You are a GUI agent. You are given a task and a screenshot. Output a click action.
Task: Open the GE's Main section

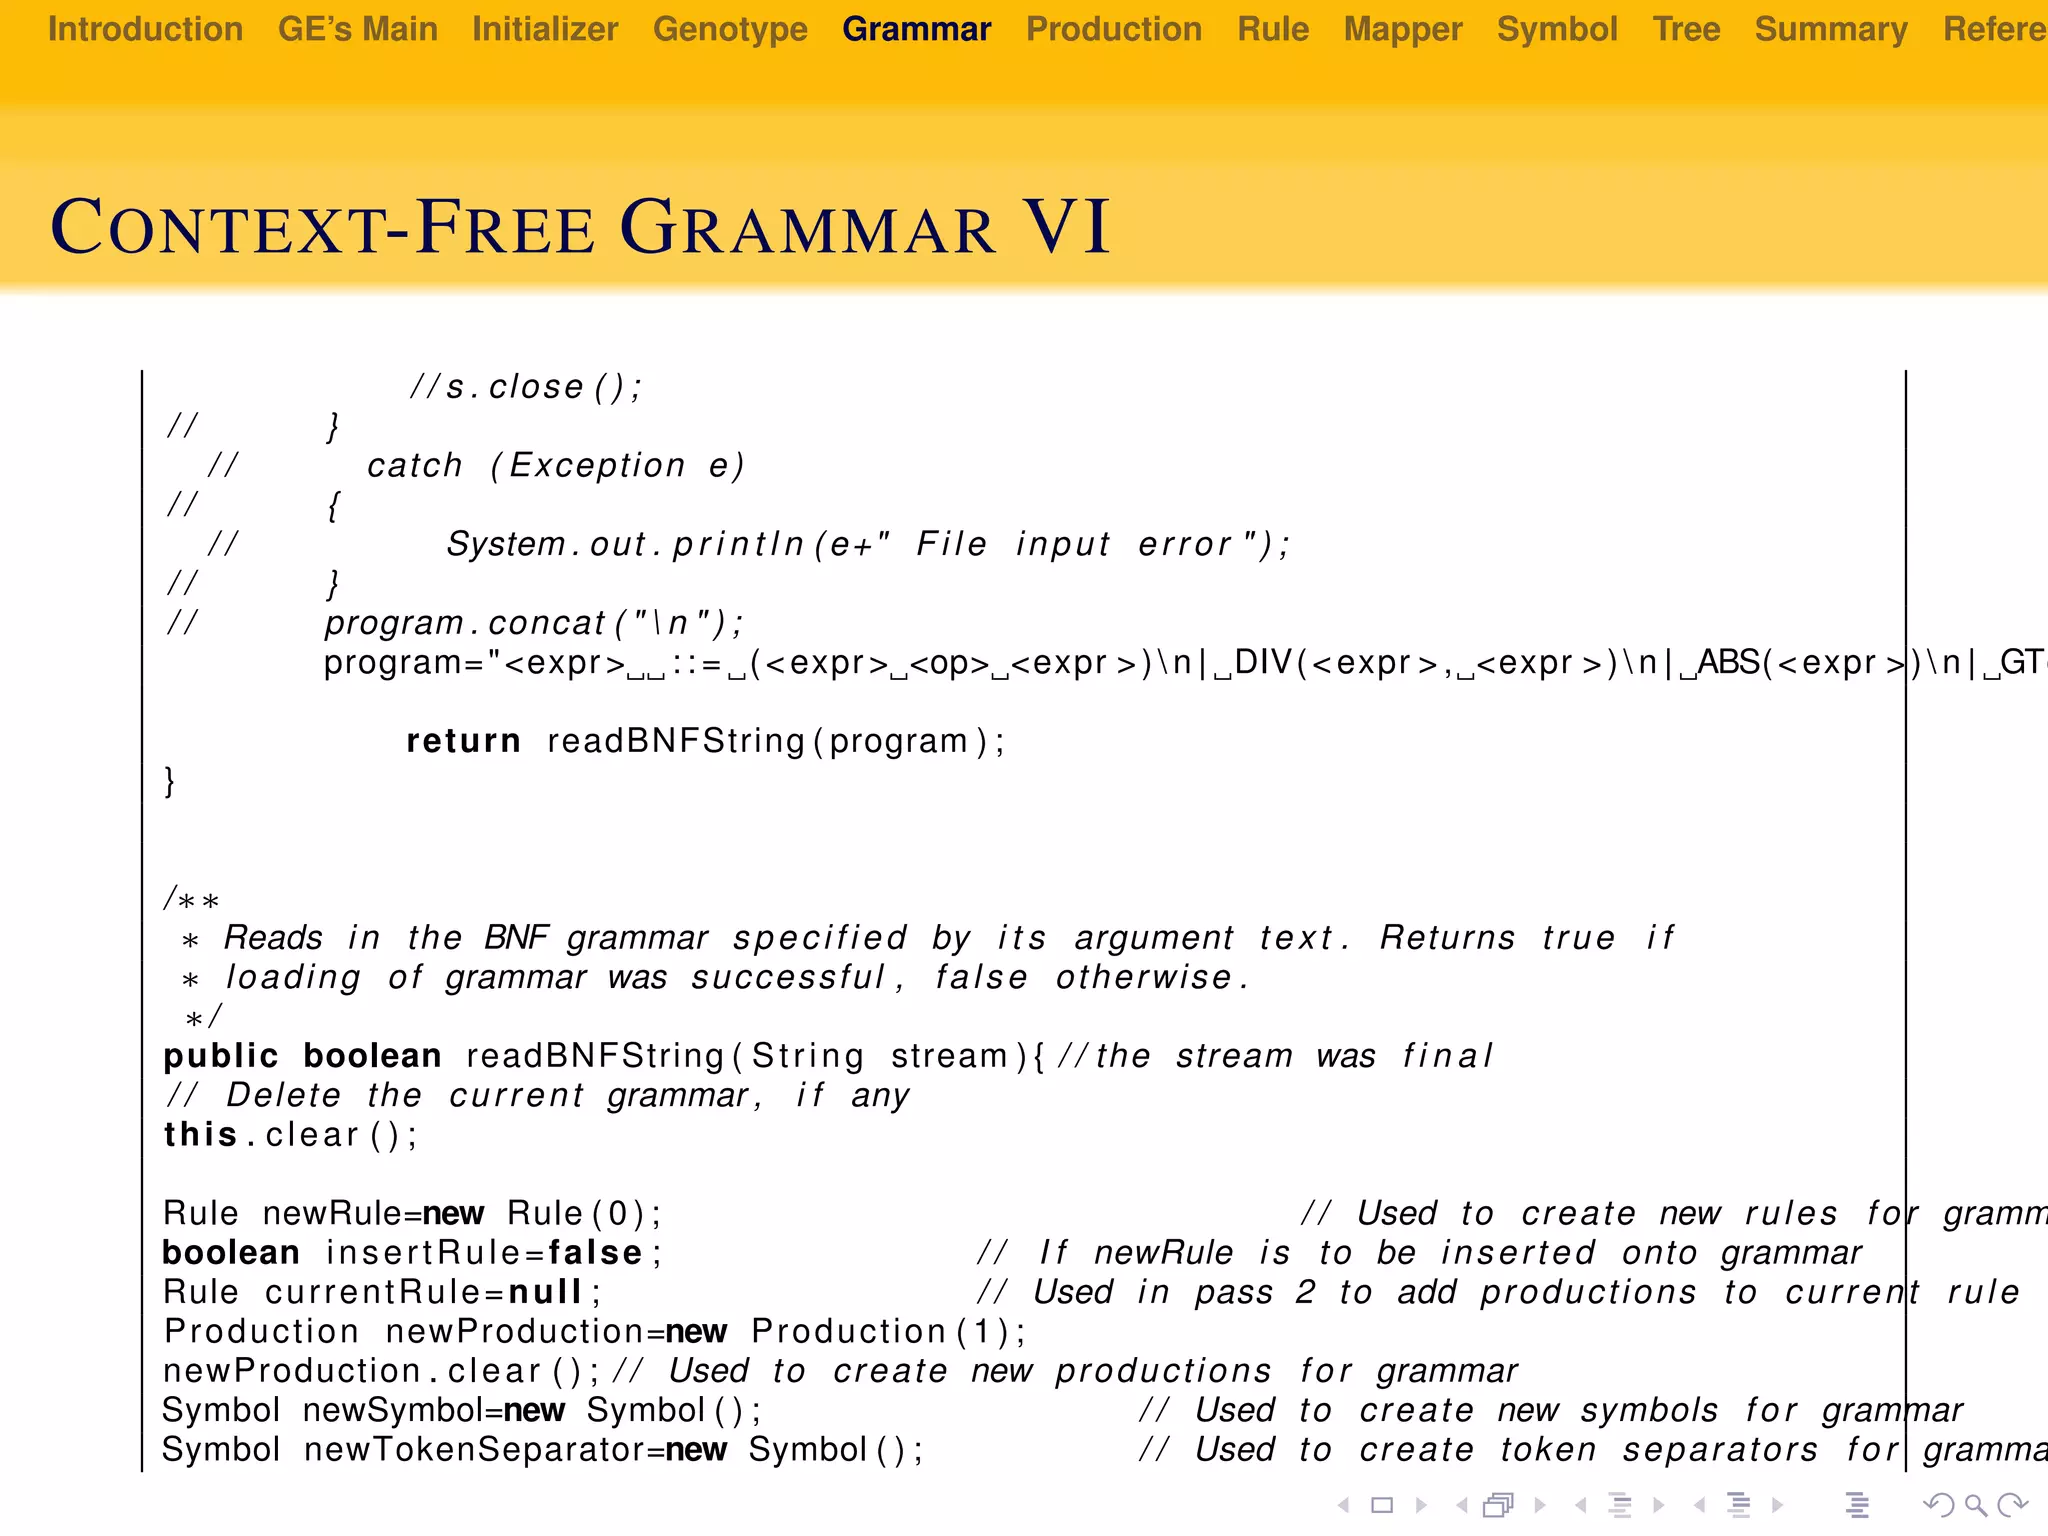point(358,29)
